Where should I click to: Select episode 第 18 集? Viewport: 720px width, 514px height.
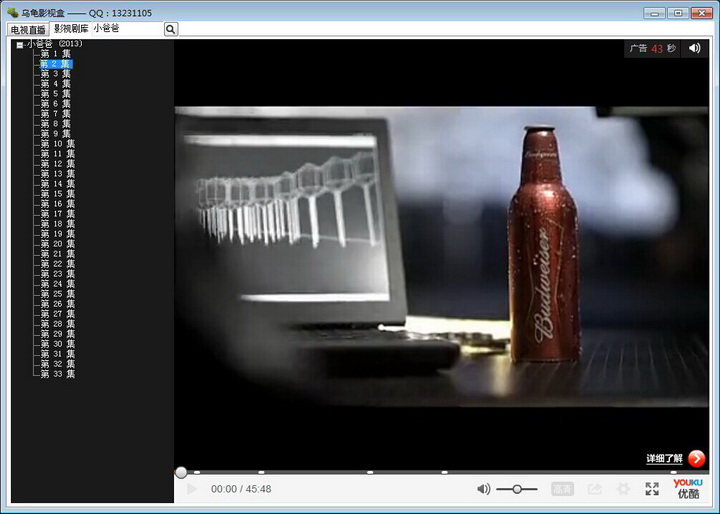coord(57,224)
